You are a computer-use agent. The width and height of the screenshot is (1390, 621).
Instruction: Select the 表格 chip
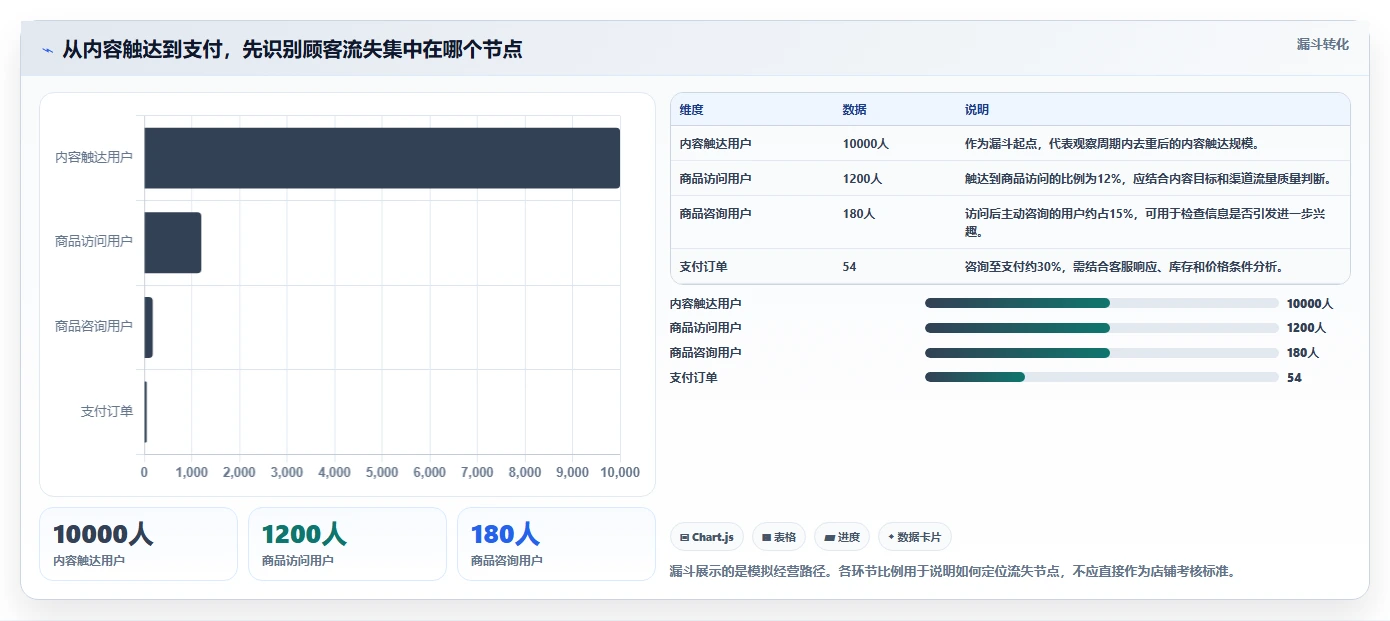pyautogui.click(x=779, y=537)
